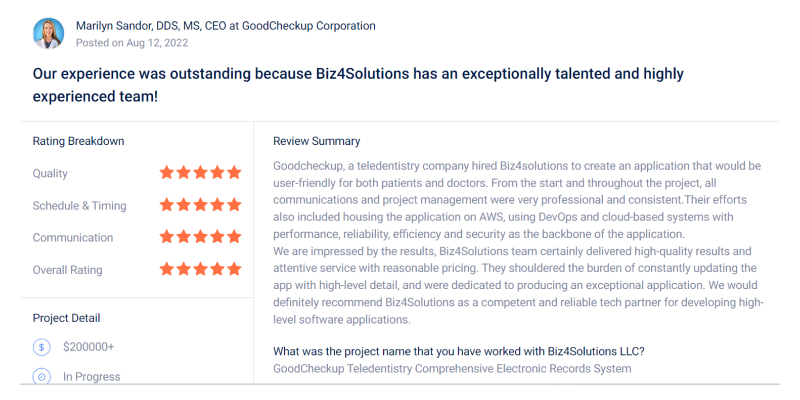
Task: Click the In Progress status icon
Action: (42, 377)
